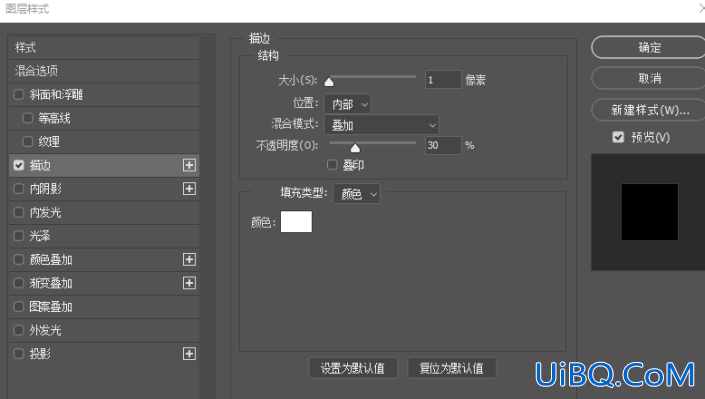Screen dimensions: 705x399
Task: Toggle the 预览(V) checkbox
Action: (x=618, y=137)
